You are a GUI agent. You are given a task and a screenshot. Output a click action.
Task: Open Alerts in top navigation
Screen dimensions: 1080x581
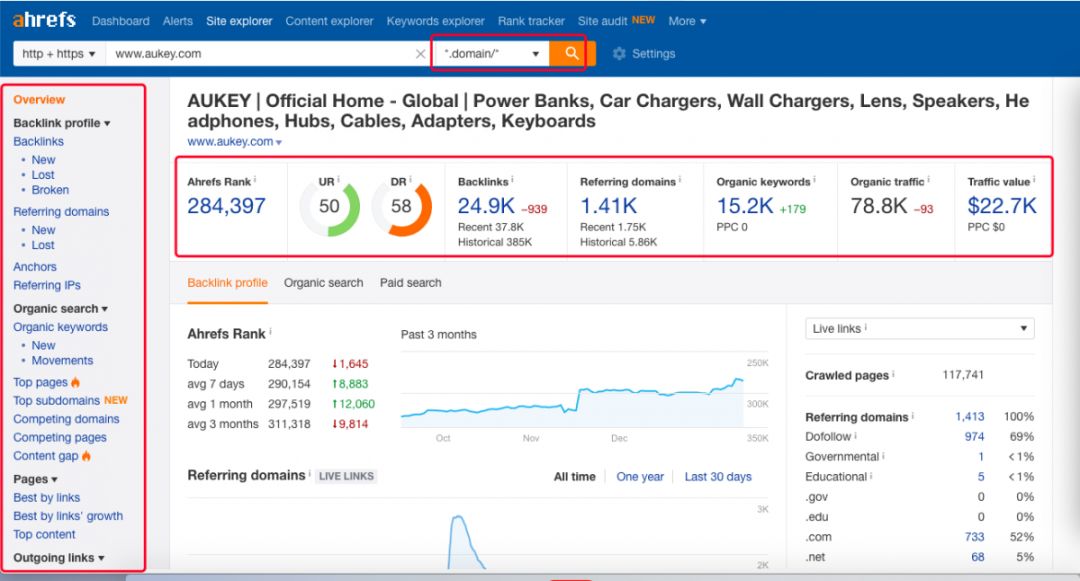tap(178, 21)
